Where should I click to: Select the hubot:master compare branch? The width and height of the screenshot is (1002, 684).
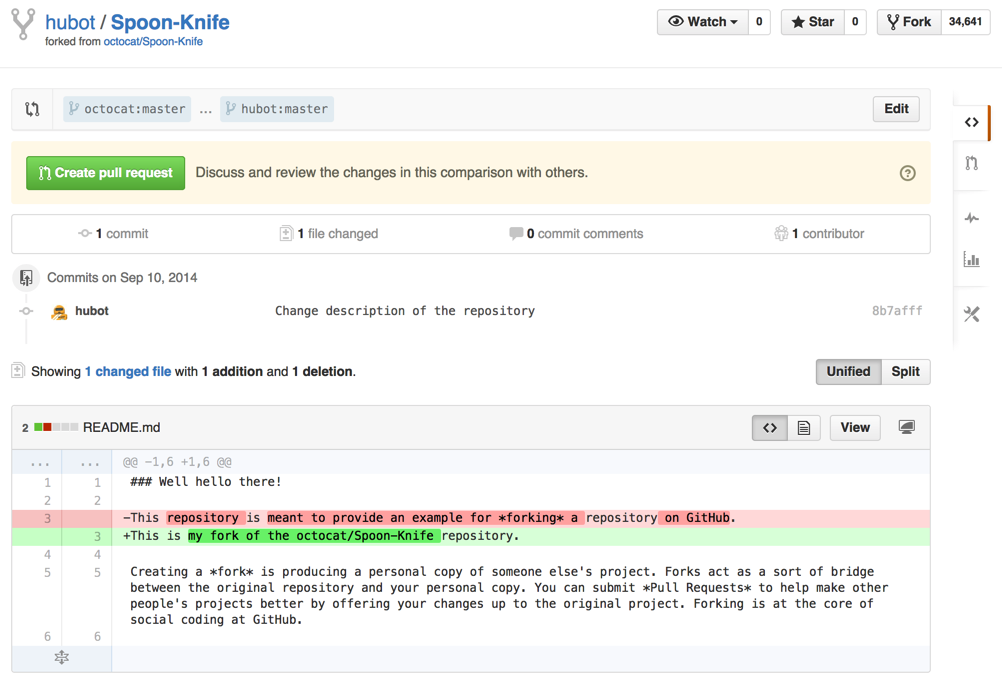pos(277,109)
